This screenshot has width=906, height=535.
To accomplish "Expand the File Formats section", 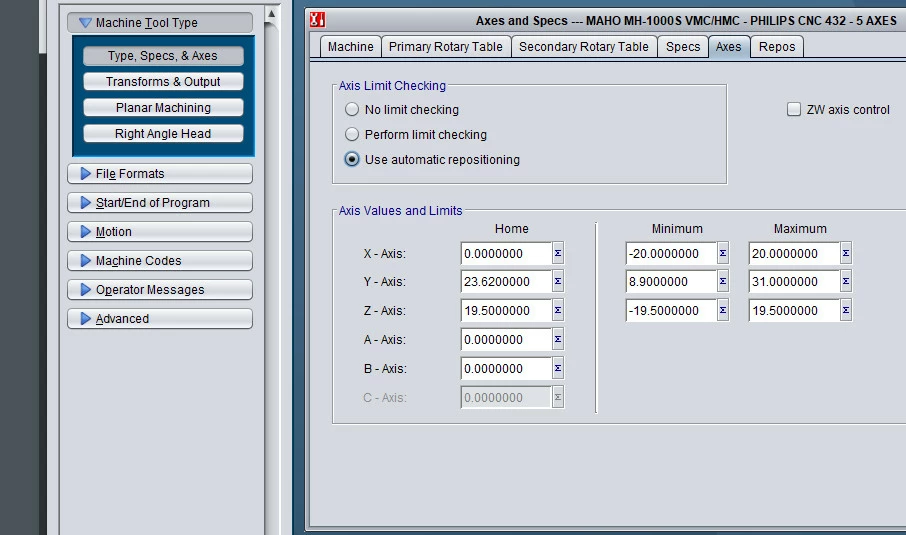I will [x=160, y=173].
